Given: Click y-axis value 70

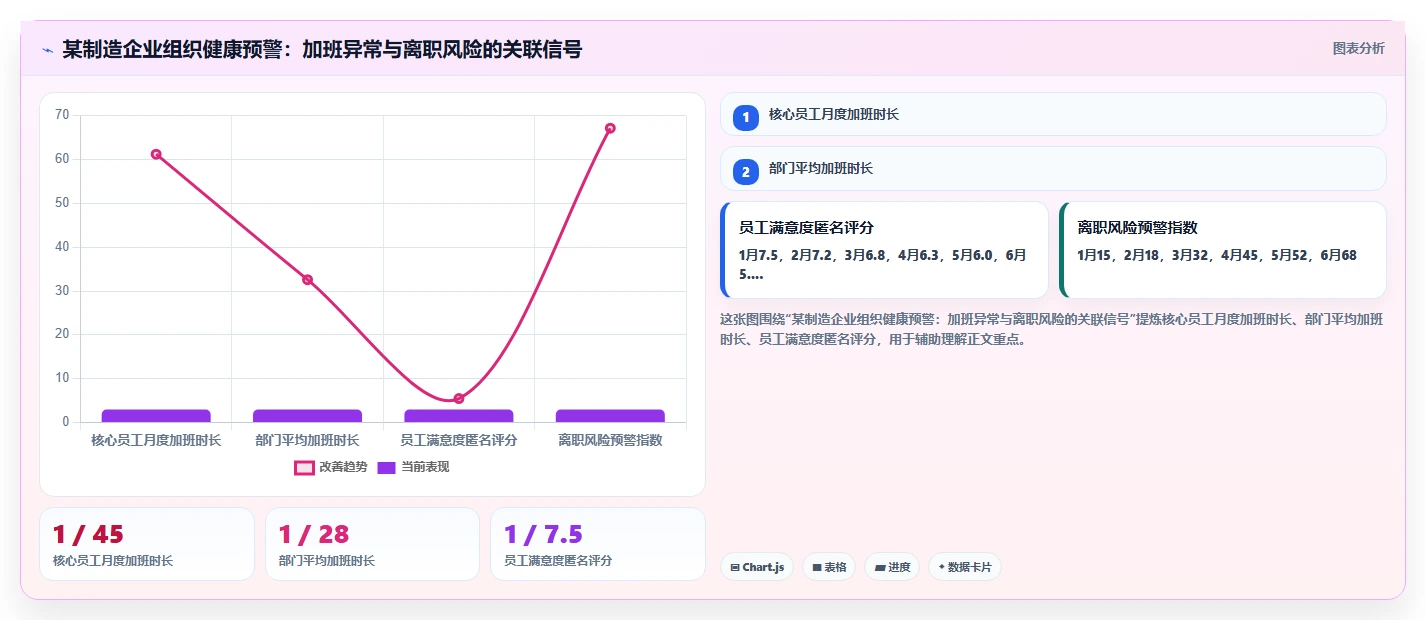Looking at the screenshot, I should click(x=62, y=115).
